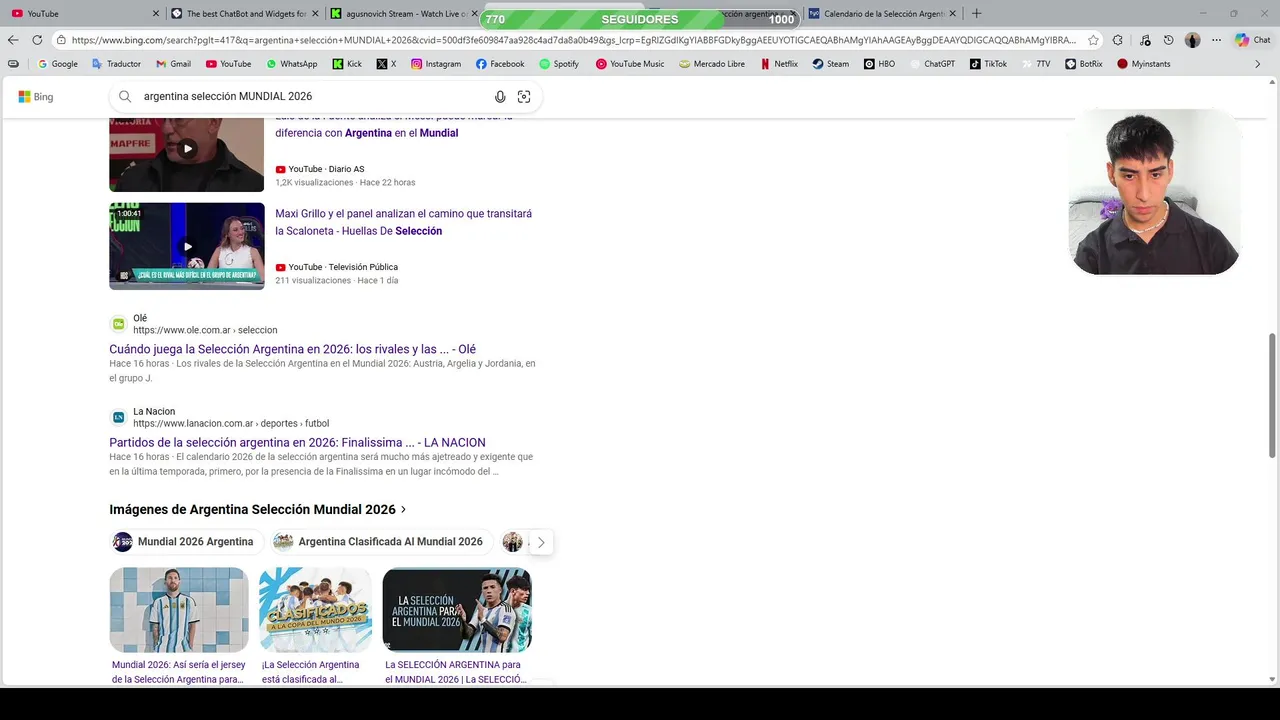The width and height of the screenshot is (1280, 720).
Task: Open ChatGPT bookmark
Action: [931, 64]
